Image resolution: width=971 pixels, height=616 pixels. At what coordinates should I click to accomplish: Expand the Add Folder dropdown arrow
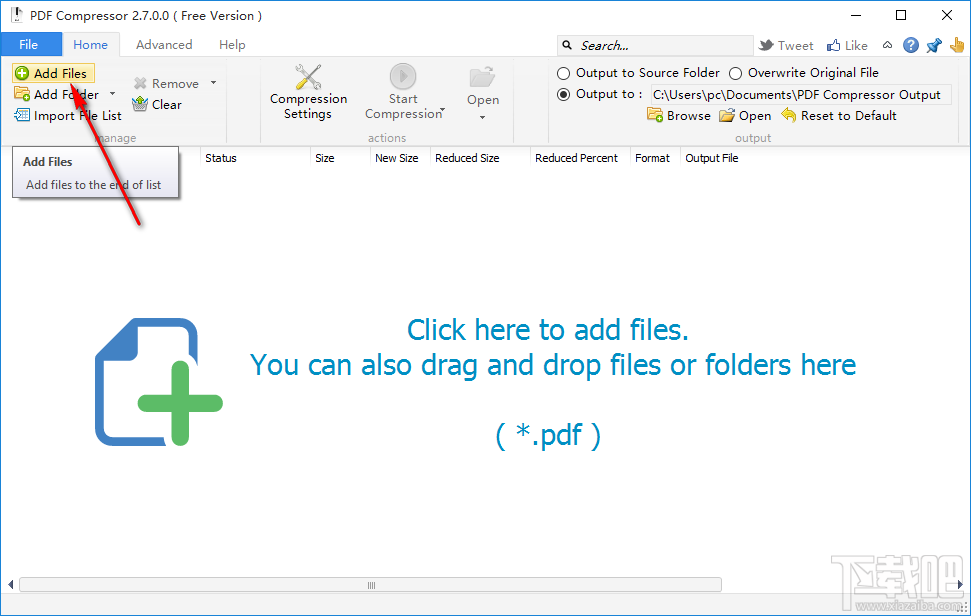[112, 94]
